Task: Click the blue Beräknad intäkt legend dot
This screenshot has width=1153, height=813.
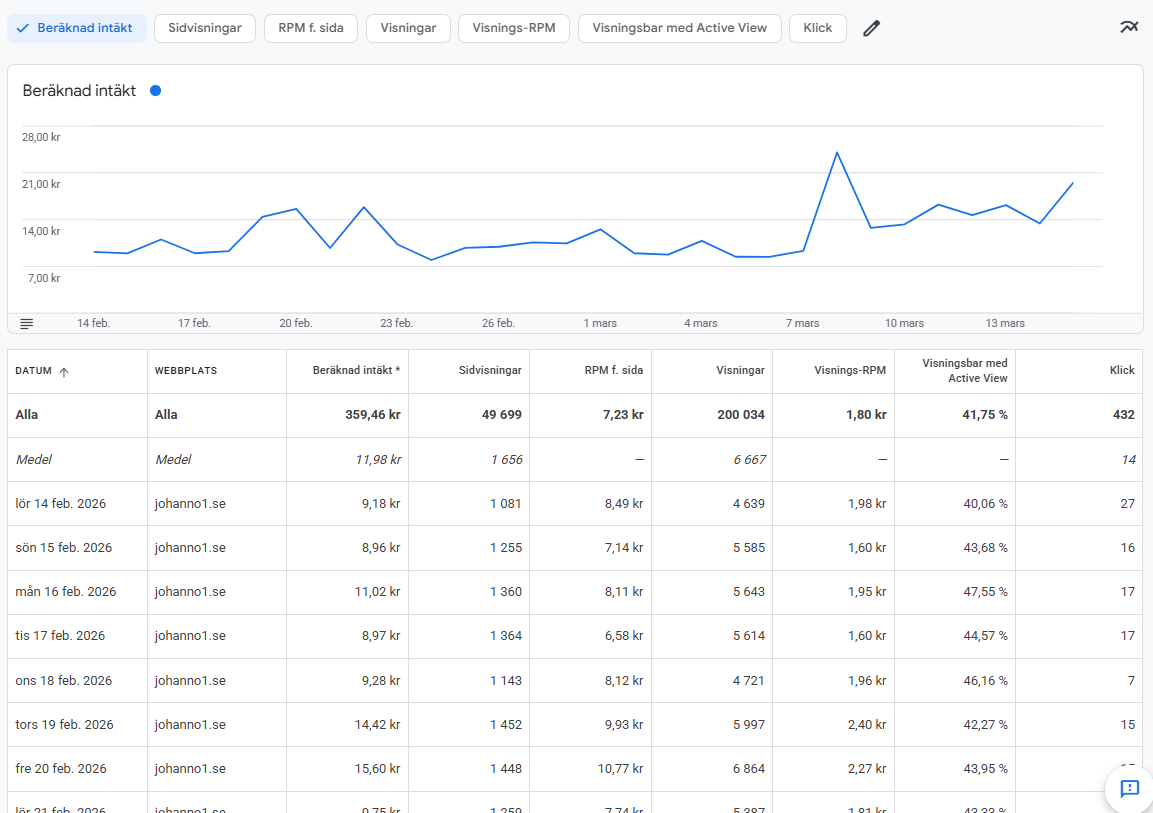Action: pos(155,91)
